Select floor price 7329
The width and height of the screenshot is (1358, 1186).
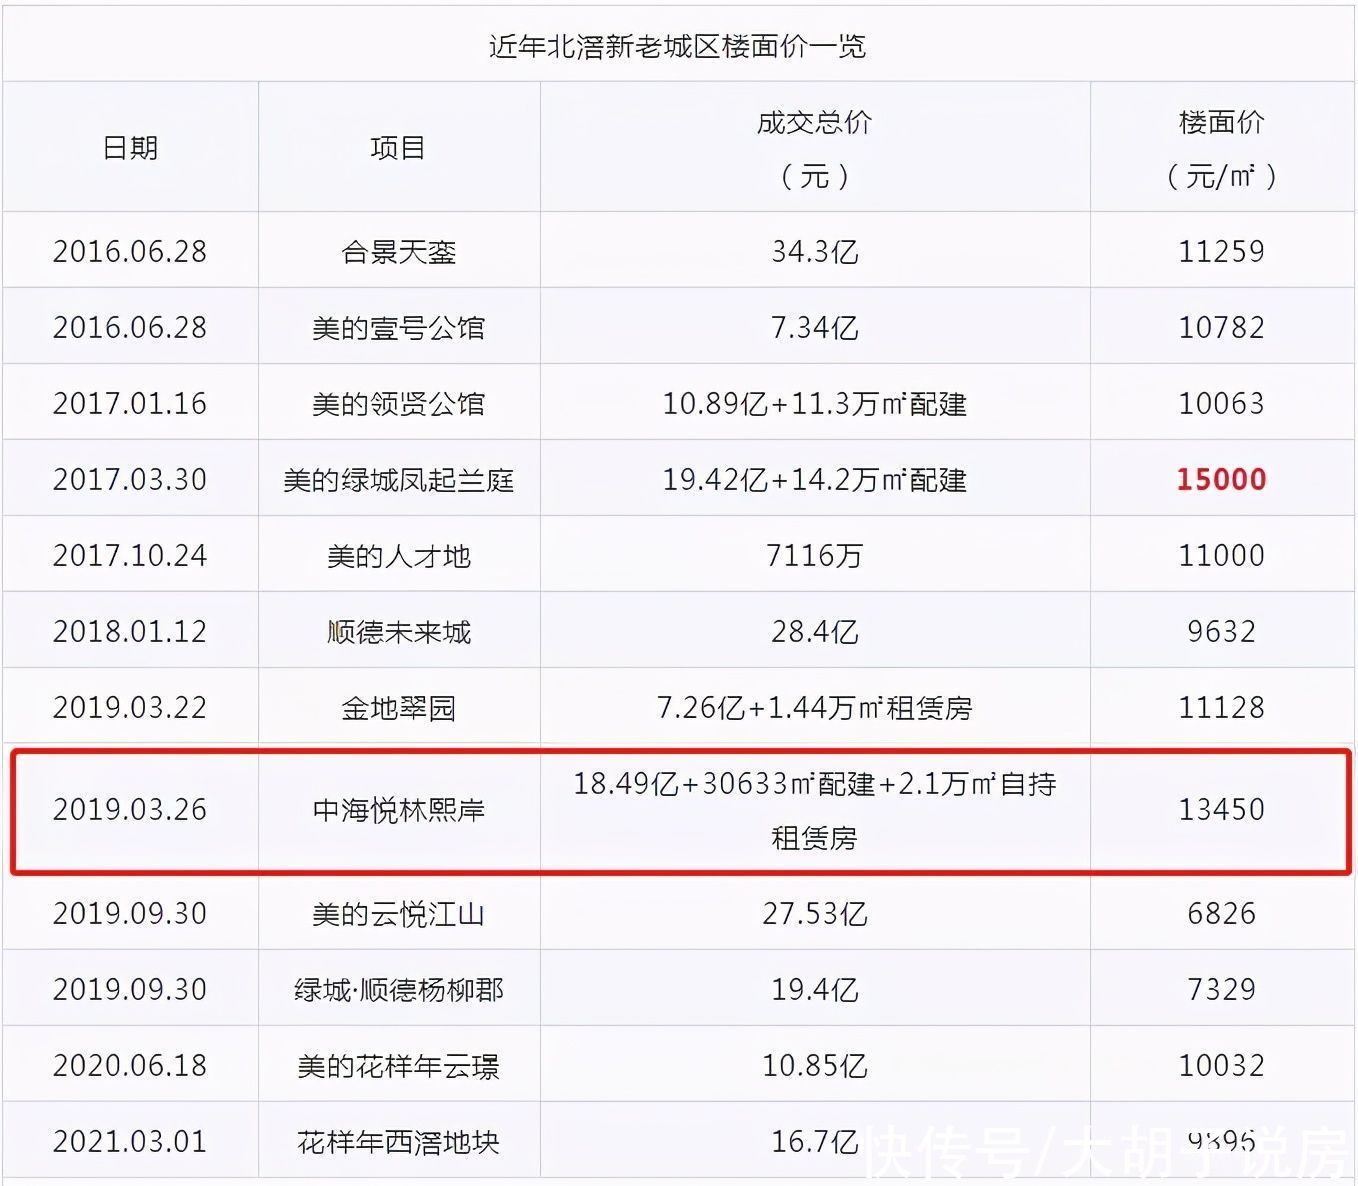(1221, 990)
